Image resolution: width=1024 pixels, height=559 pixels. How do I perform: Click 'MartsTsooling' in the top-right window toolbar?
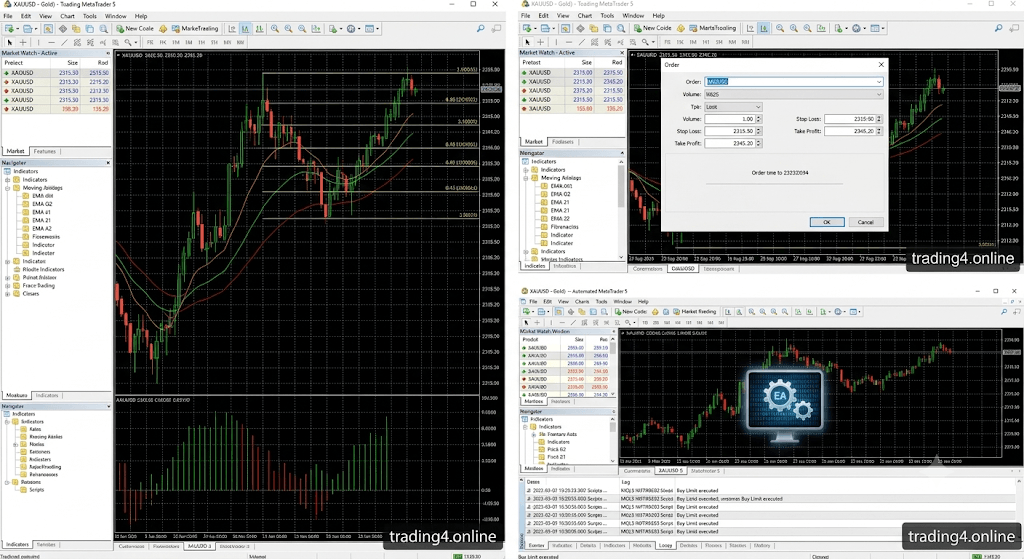[712, 28]
